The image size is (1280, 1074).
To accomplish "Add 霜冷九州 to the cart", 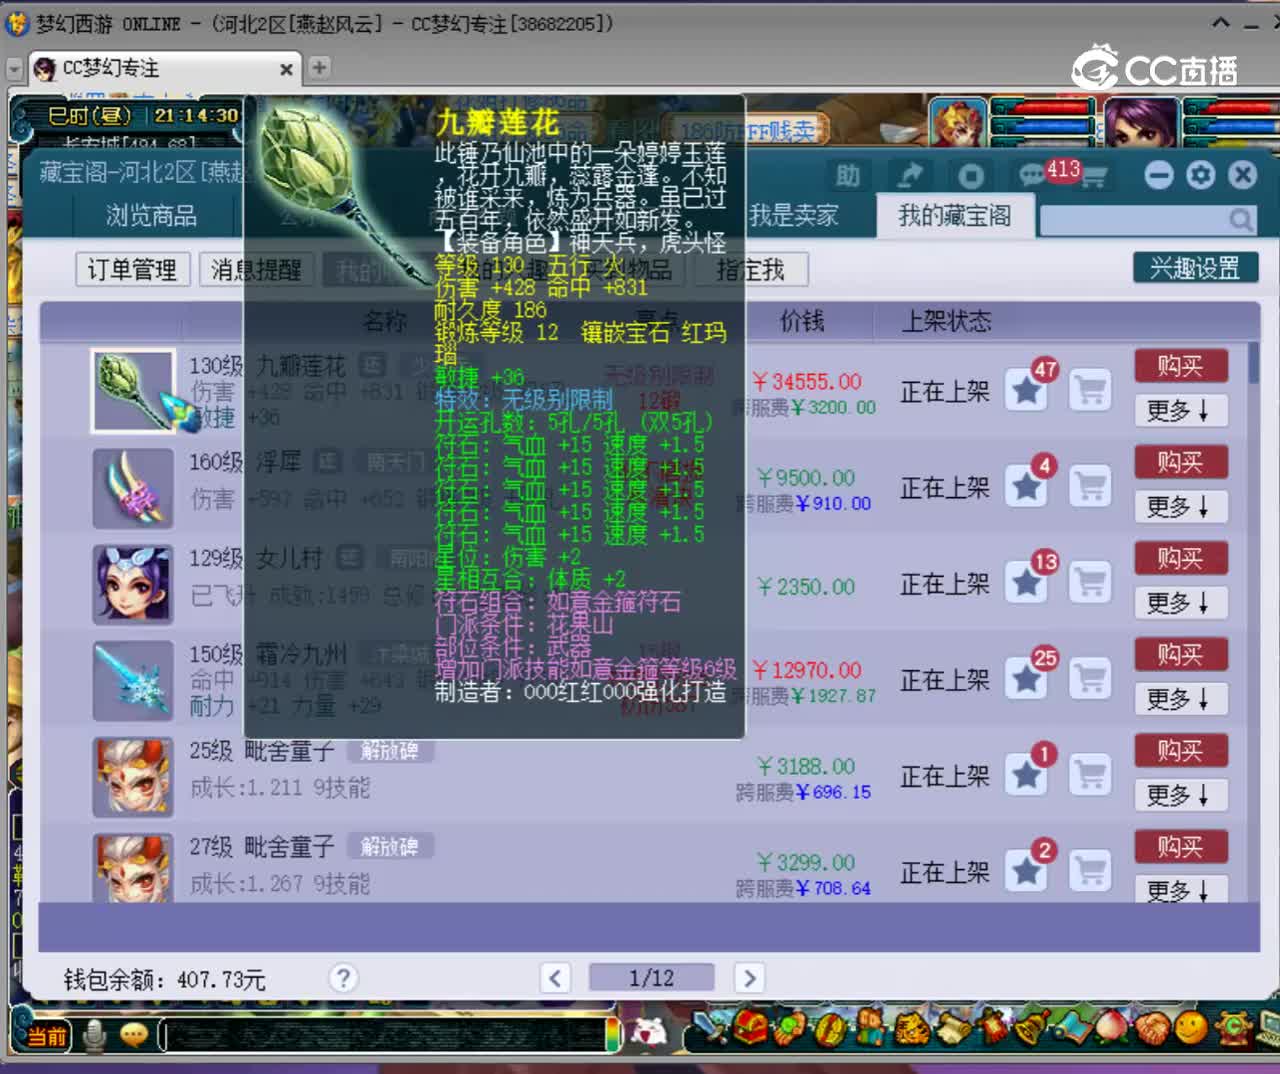I will point(1090,678).
